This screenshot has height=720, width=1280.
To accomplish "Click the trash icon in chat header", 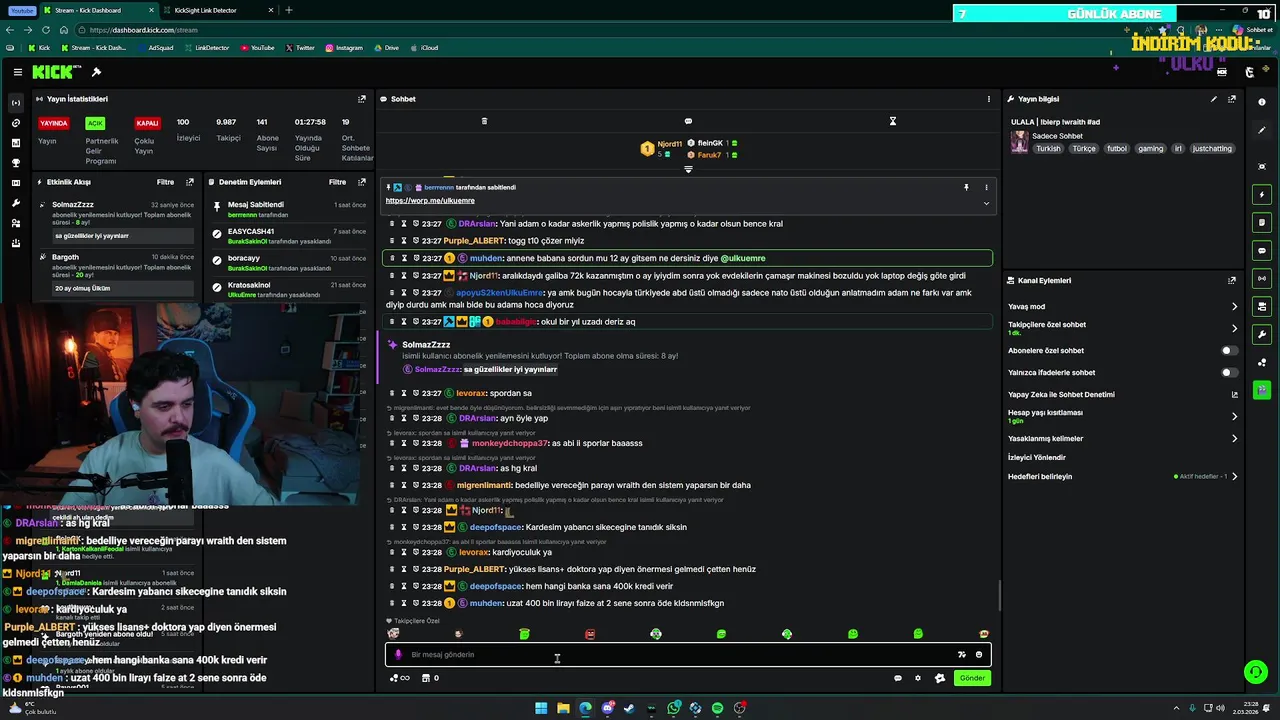I will click(484, 121).
